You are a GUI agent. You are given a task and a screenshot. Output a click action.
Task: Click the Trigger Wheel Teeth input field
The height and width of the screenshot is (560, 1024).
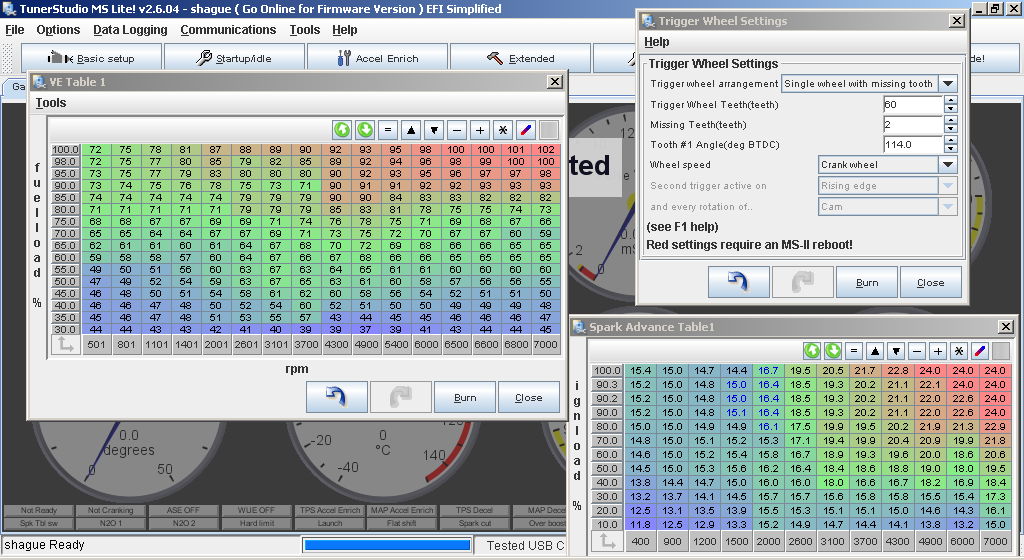913,104
